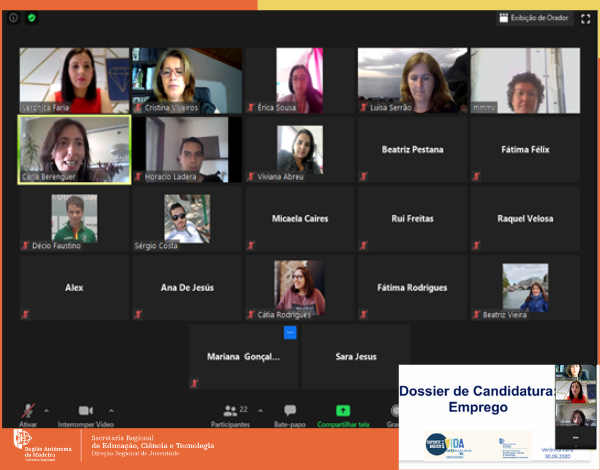
Task: Expand video options arrow beside Interromper Vídeo
Action: coord(110,410)
